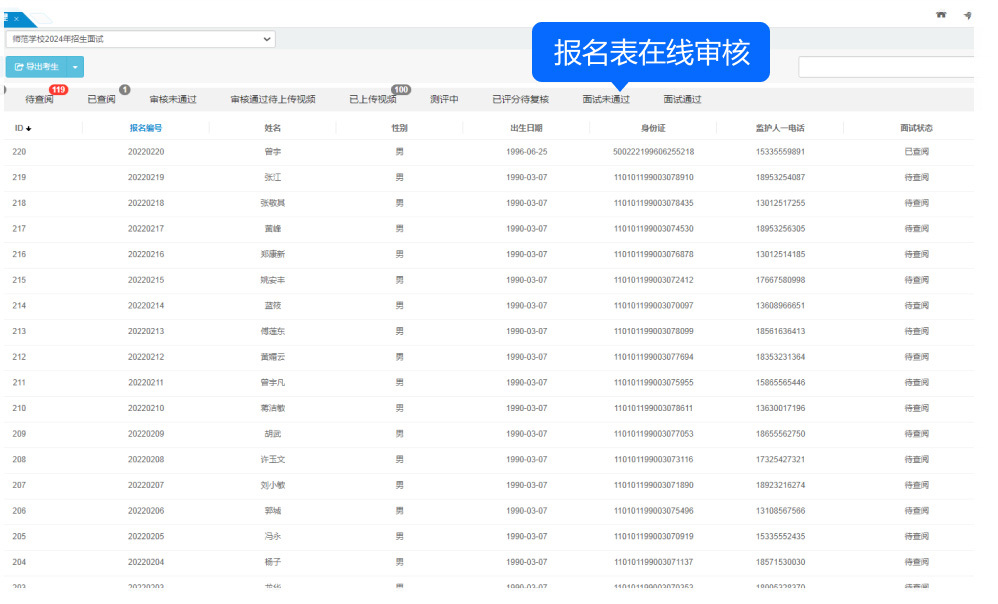Open the 面试通过 tab
Viewport: 998px width, 604px height.
(x=682, y=99)
